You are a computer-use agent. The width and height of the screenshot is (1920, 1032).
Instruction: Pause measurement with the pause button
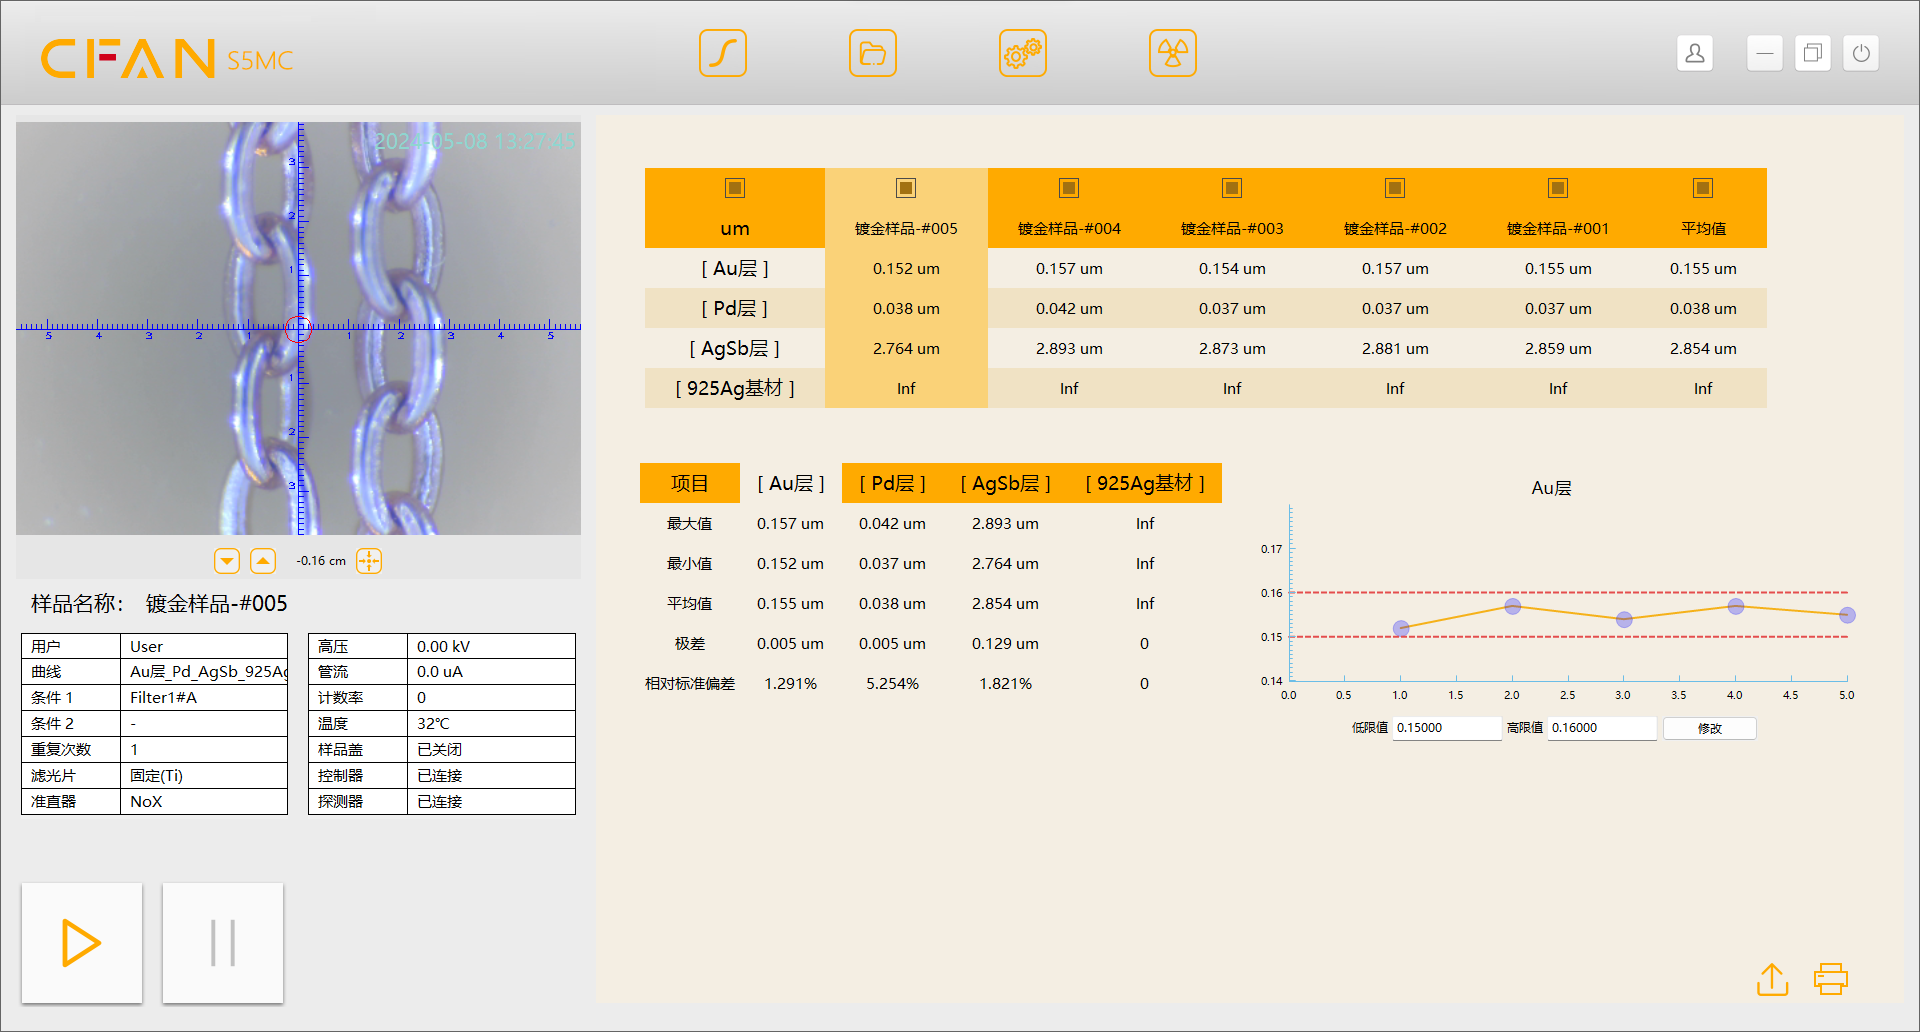click(223, 943)
